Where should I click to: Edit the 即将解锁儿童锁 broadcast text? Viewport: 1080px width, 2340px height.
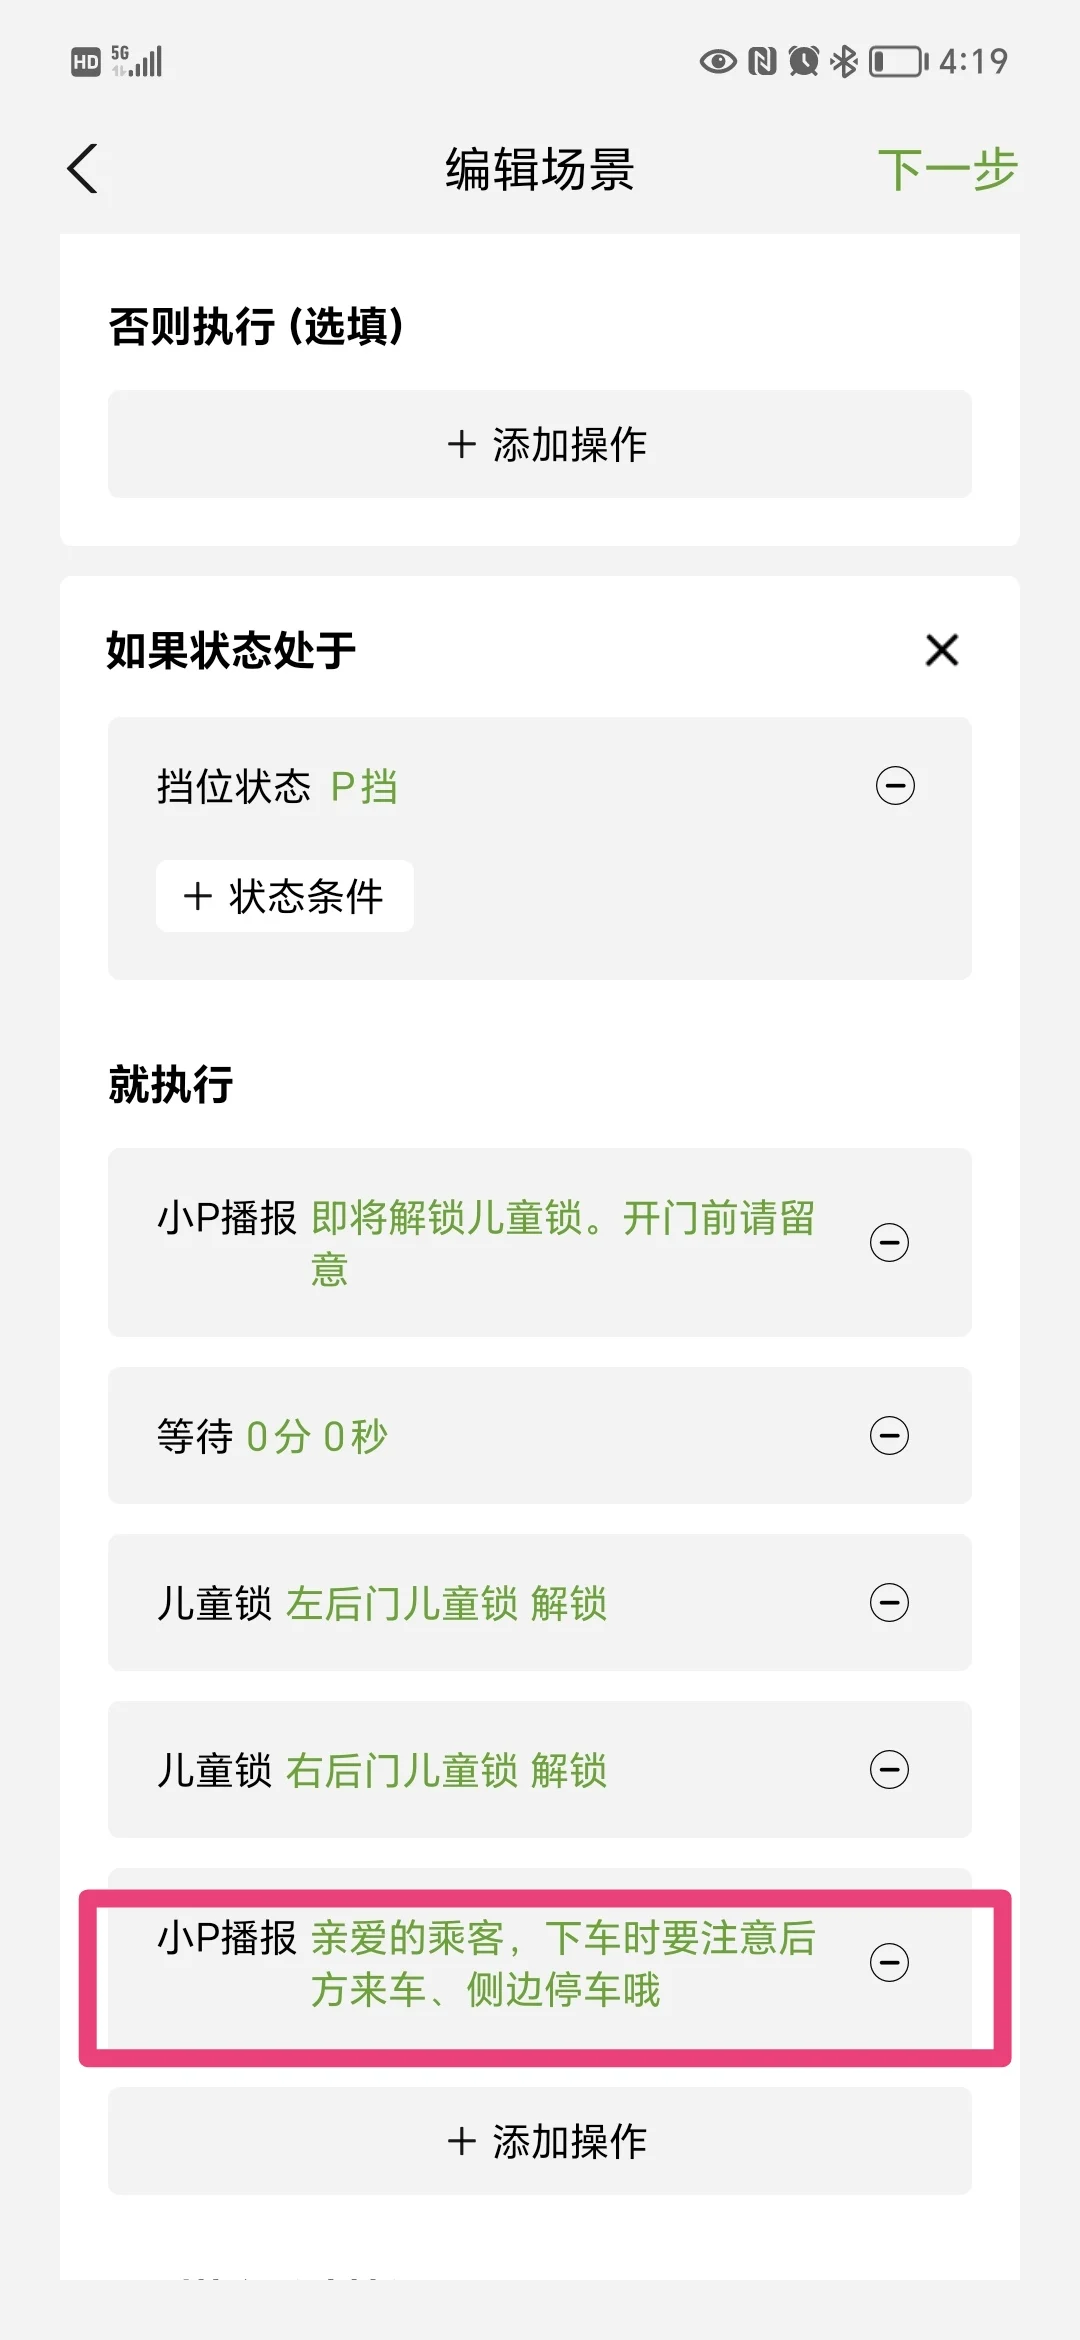pos(563,1243)
